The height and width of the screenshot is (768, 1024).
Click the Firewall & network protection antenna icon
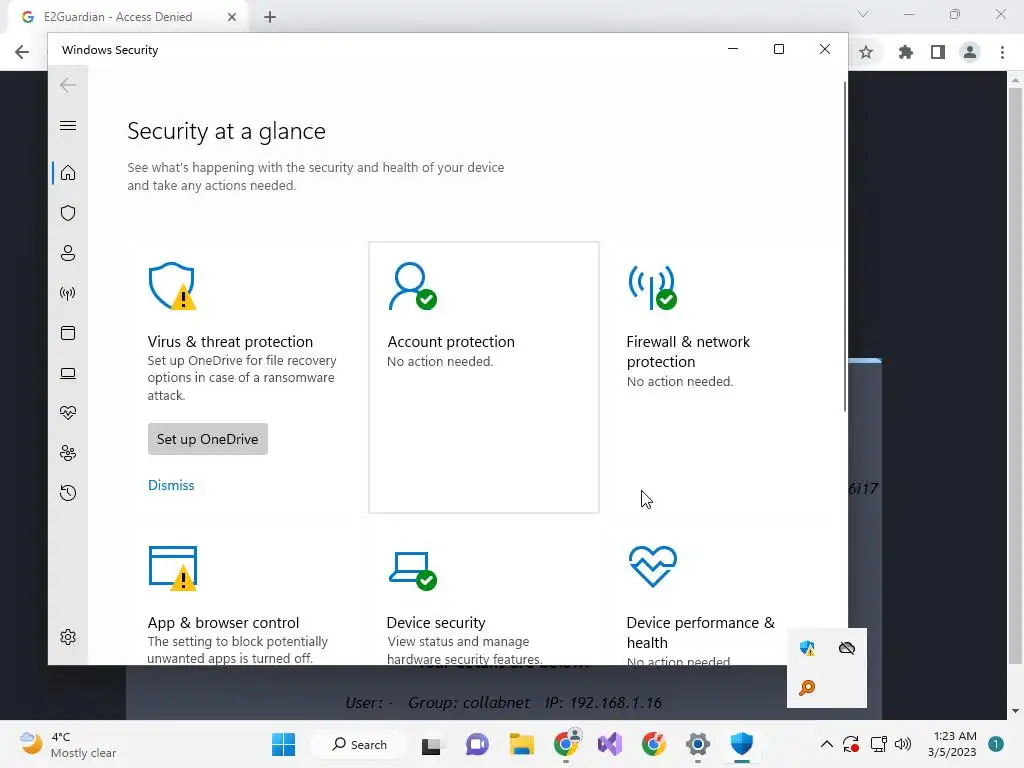(x=652, y=286)
